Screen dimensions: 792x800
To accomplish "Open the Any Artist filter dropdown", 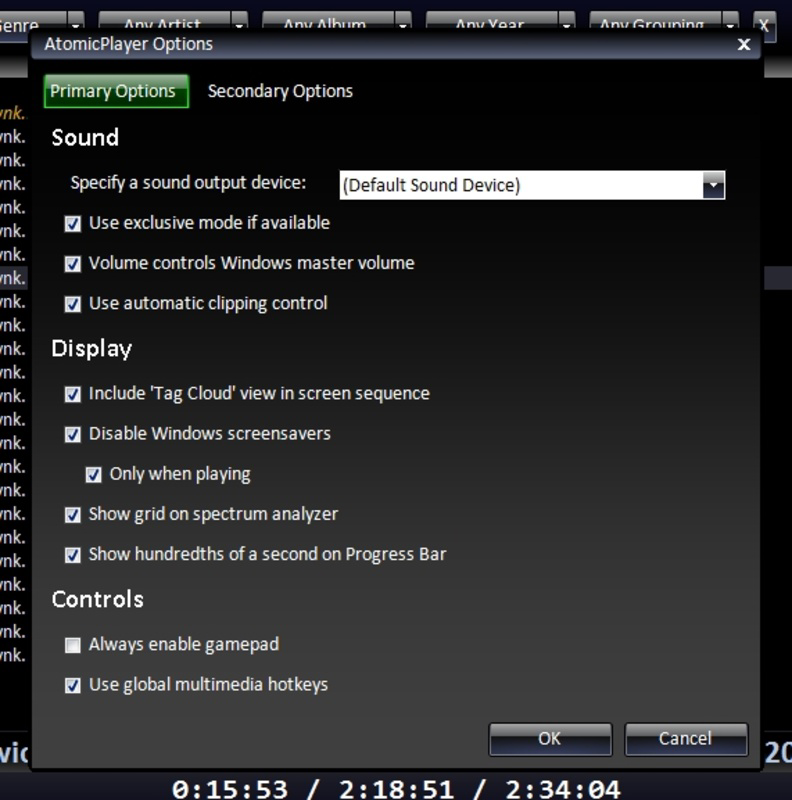I will 239,23.
